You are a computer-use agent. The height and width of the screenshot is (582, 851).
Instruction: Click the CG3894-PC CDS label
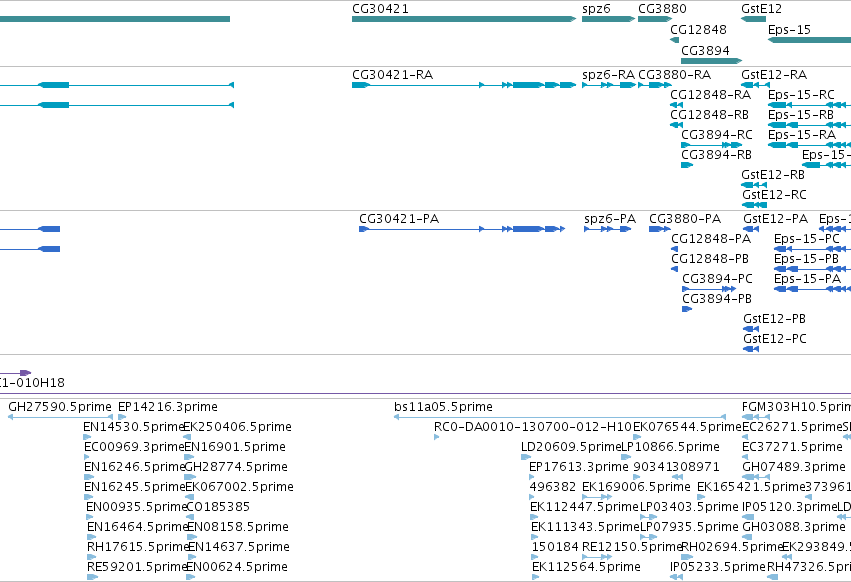click(717, 279)
